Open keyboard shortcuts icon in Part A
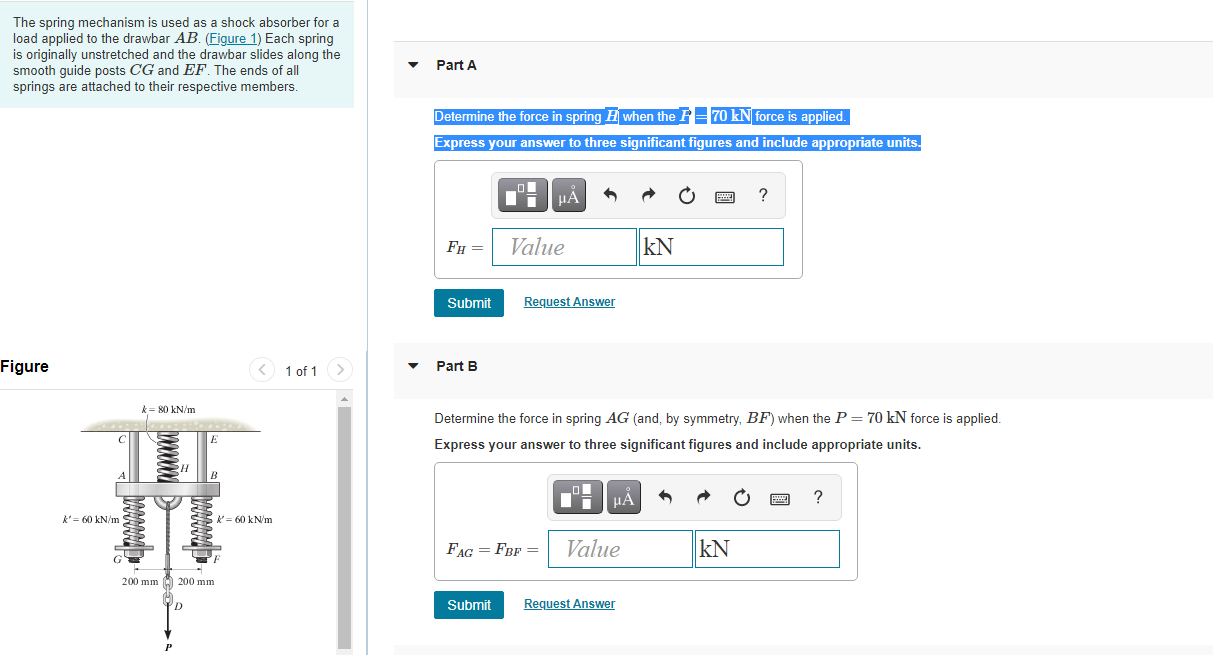Screen dimensions: 1226x655 pos(725,197)
